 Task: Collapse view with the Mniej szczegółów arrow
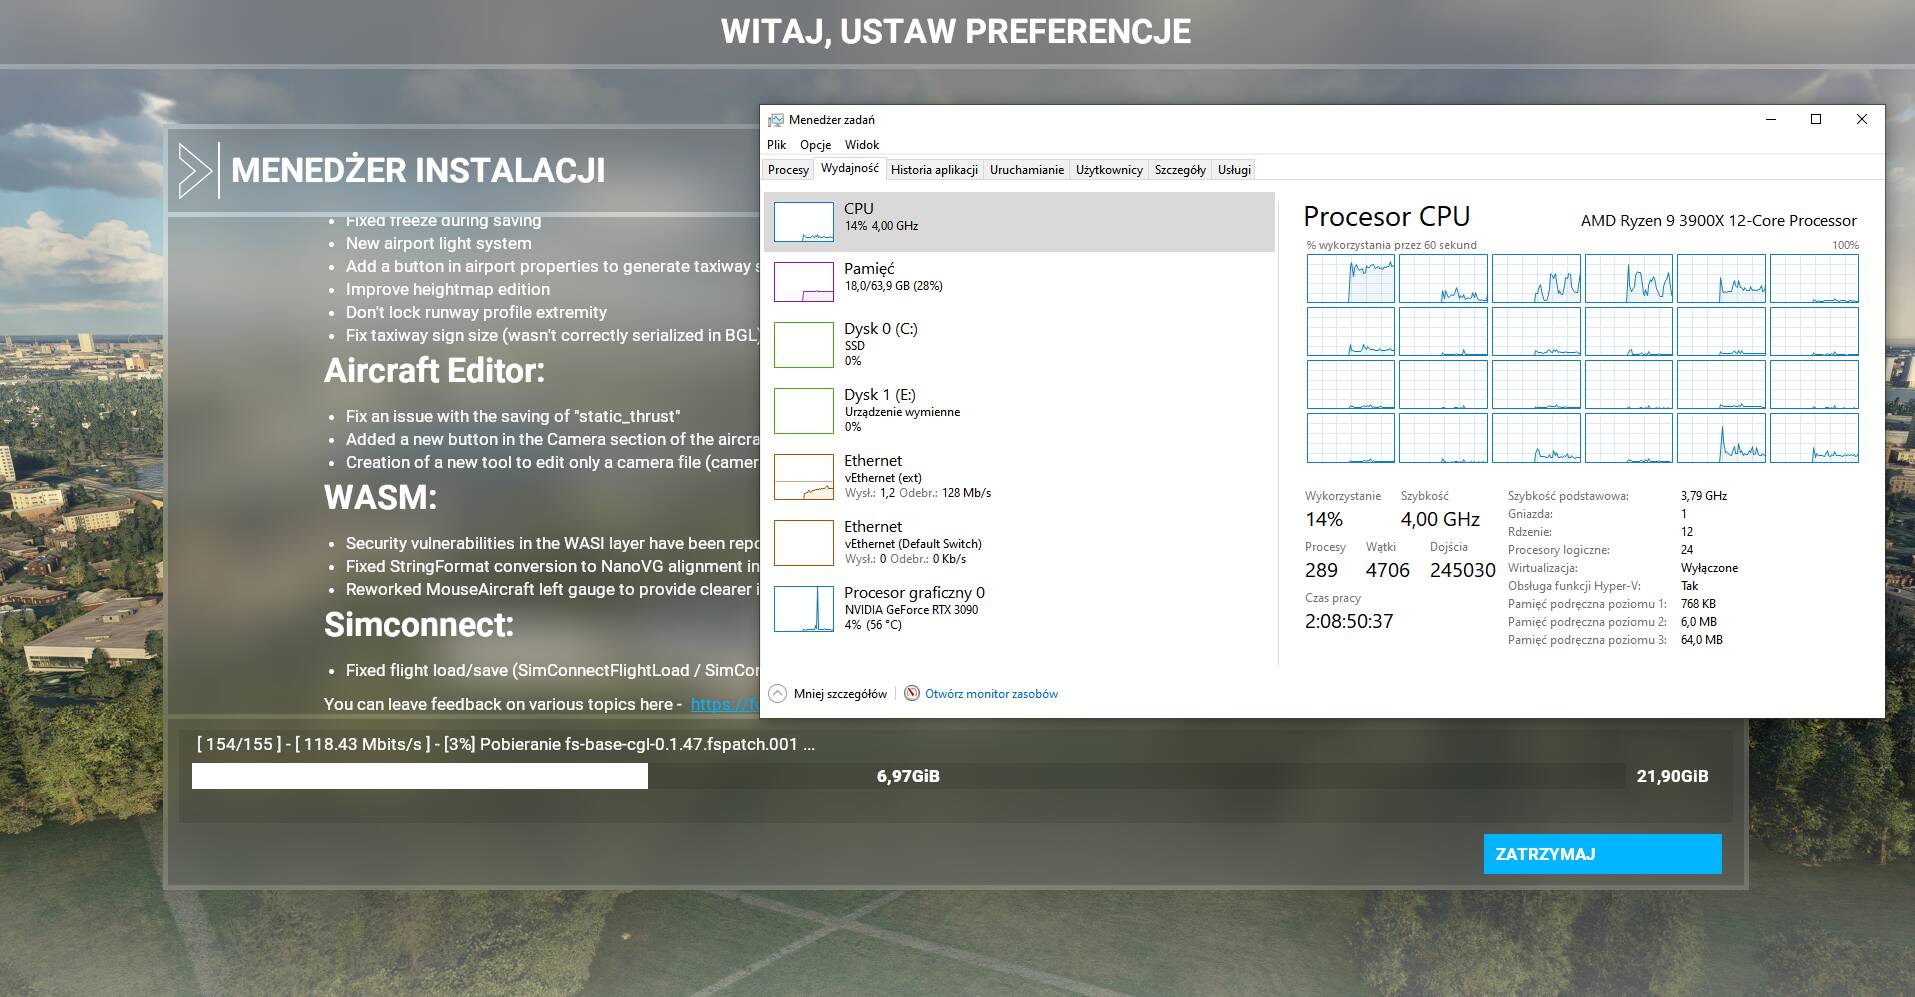(777, 694)
